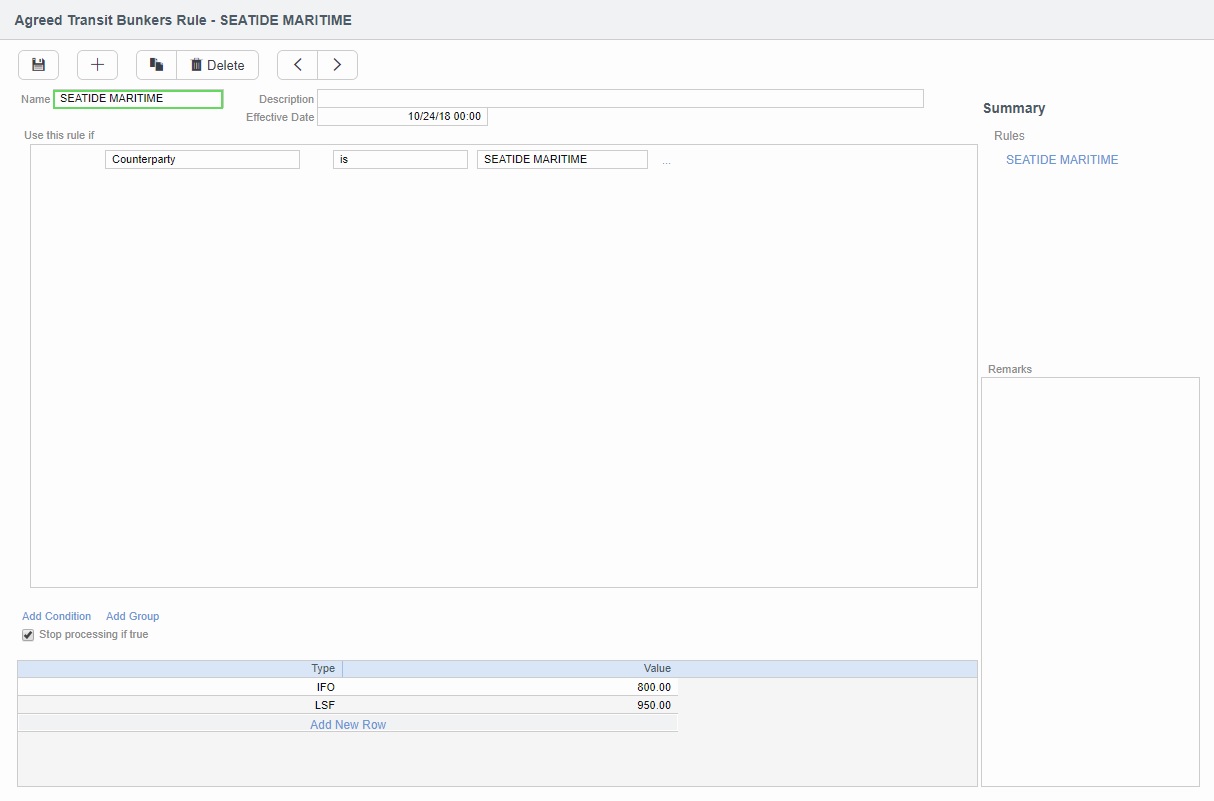Click the Effective Date field
The width and height of the screenshot is (1214, 801).
tap(402, 117)
